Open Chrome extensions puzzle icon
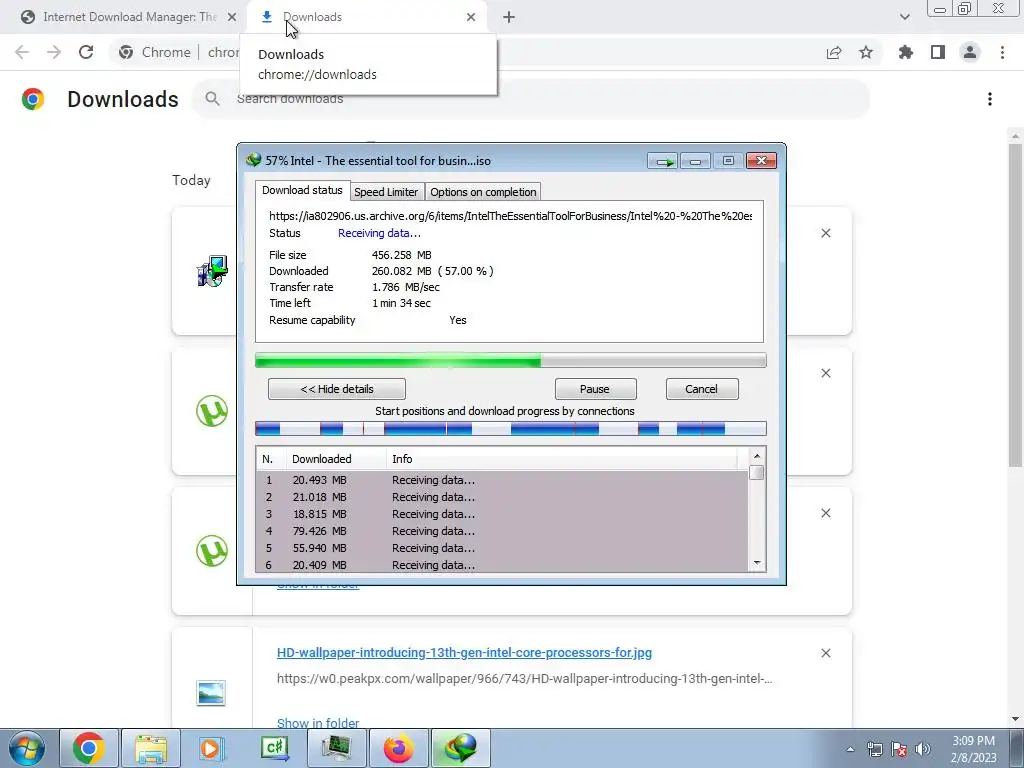The width and height of the screenshot is (1024, 768). pyautogui.click(x=906, y=52)
